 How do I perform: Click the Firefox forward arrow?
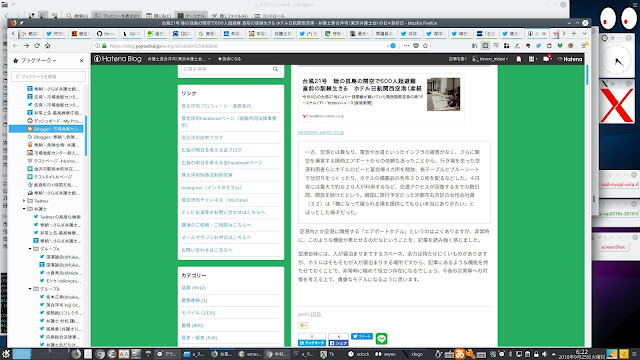pos(26,46)
